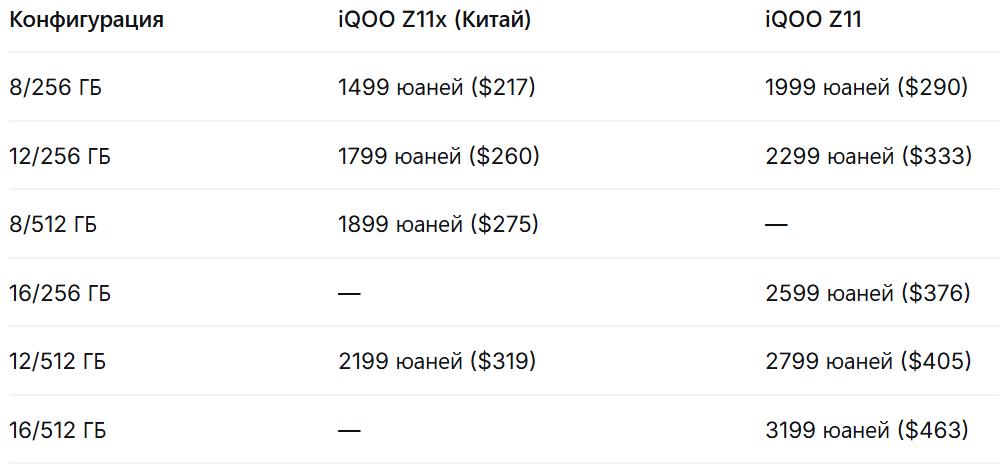Image resolution: width=999 pixels, height=468 pixels.
Task: Click the 2299 юаней ($333) price
Action: 868,157
